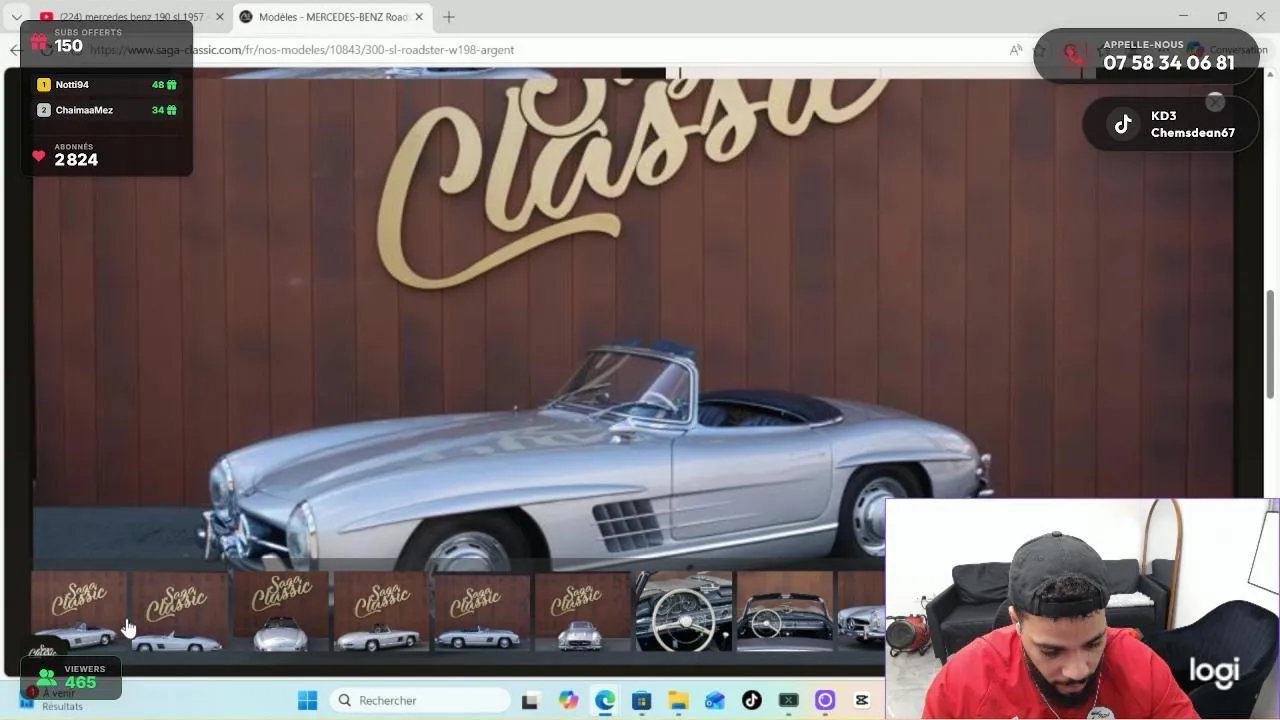Click the read aloud icon in address bar

tap(1015, 50)
